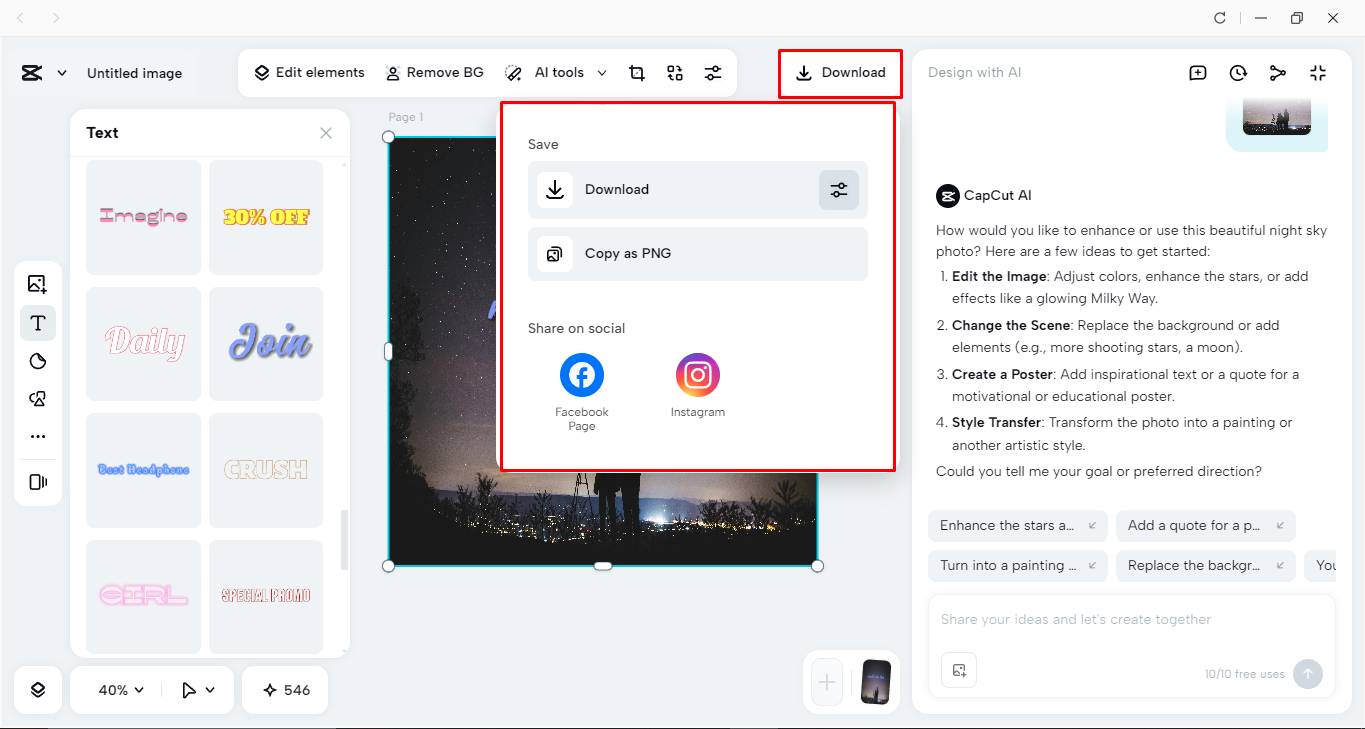Share to Instagram
Viewport: 1365px width, 729px height.
(698, 386)
